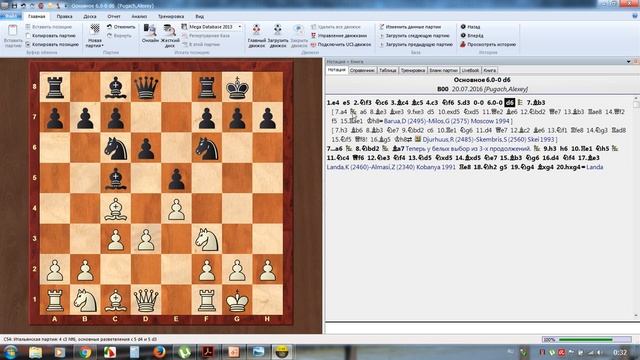The image size is (640, 360).
Task: Open the Главная ribbon tab
Action: click(x=37, y=16)
